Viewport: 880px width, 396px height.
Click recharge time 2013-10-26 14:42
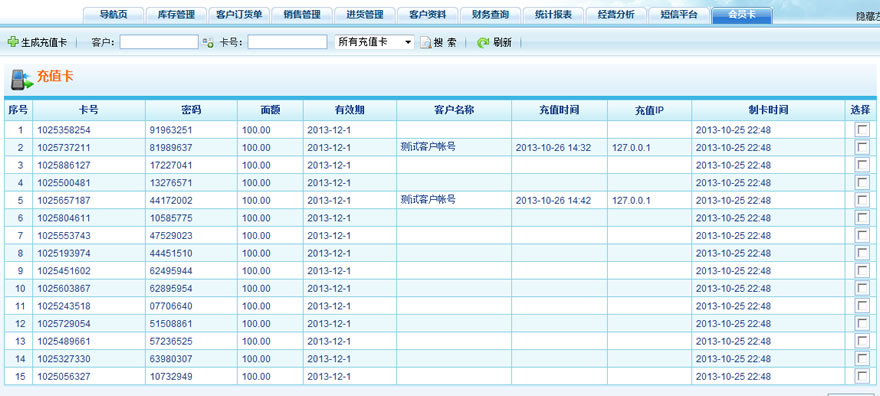tap(553, 200)
